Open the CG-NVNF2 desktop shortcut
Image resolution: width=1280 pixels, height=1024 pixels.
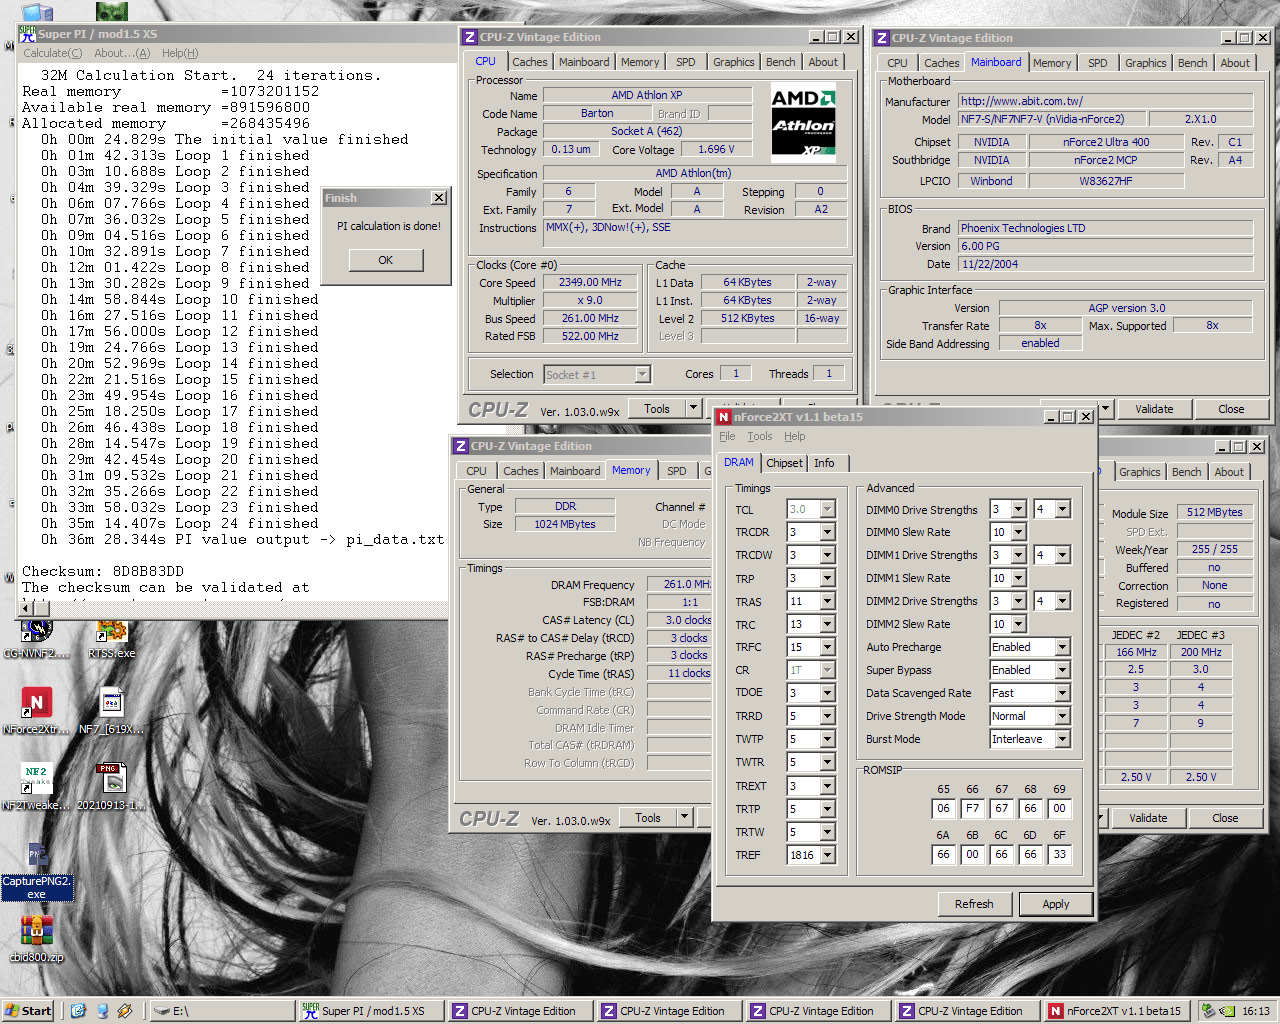37,637
